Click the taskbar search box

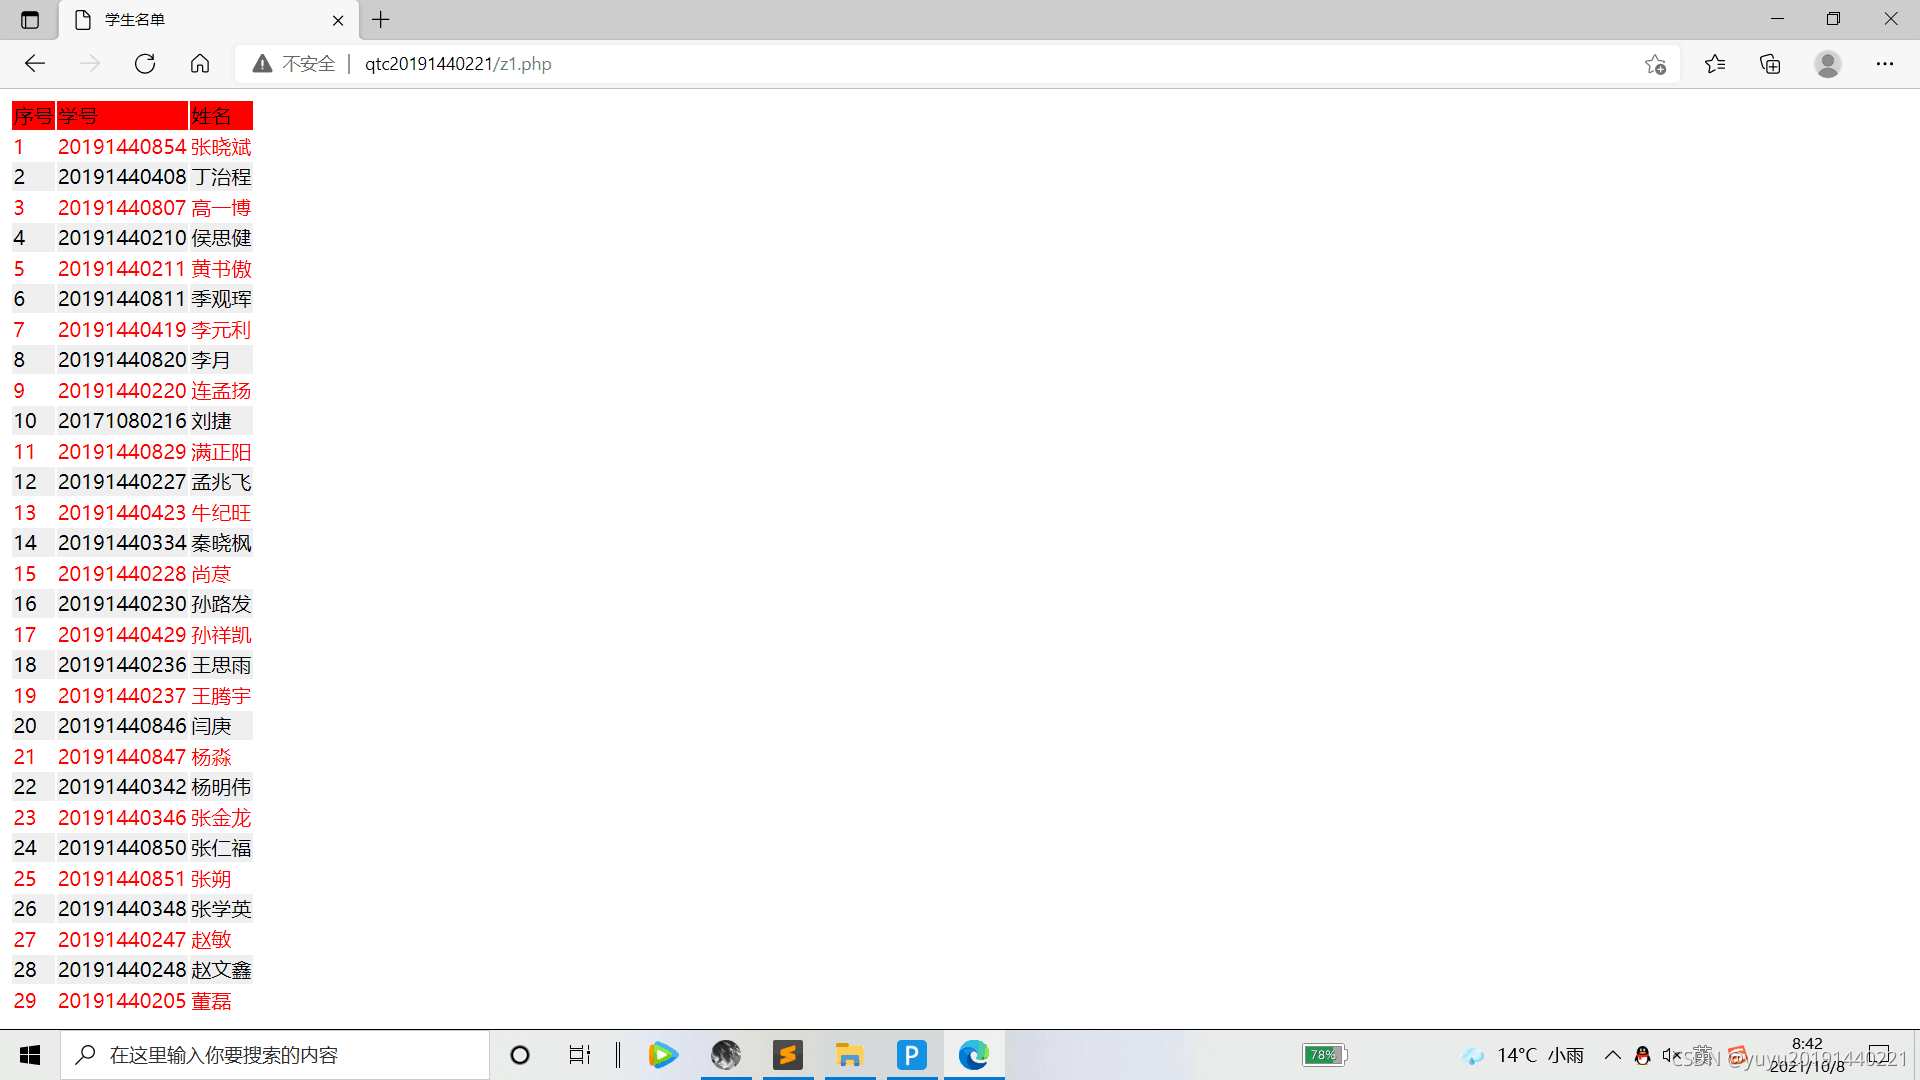[x=275, y=1055]
